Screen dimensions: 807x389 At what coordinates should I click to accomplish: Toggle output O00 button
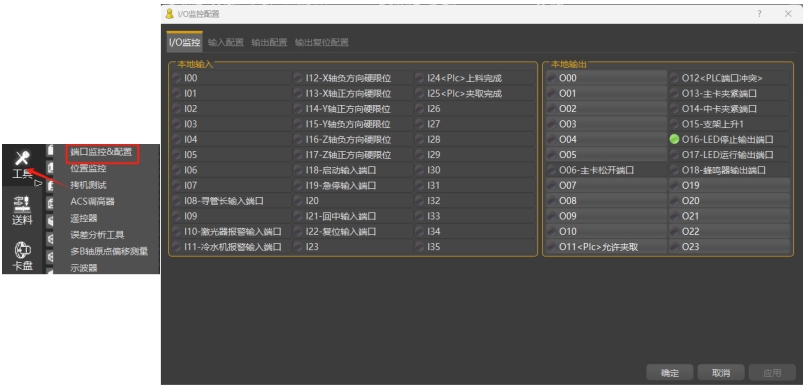pyautogui.click(x=606, y=78)
